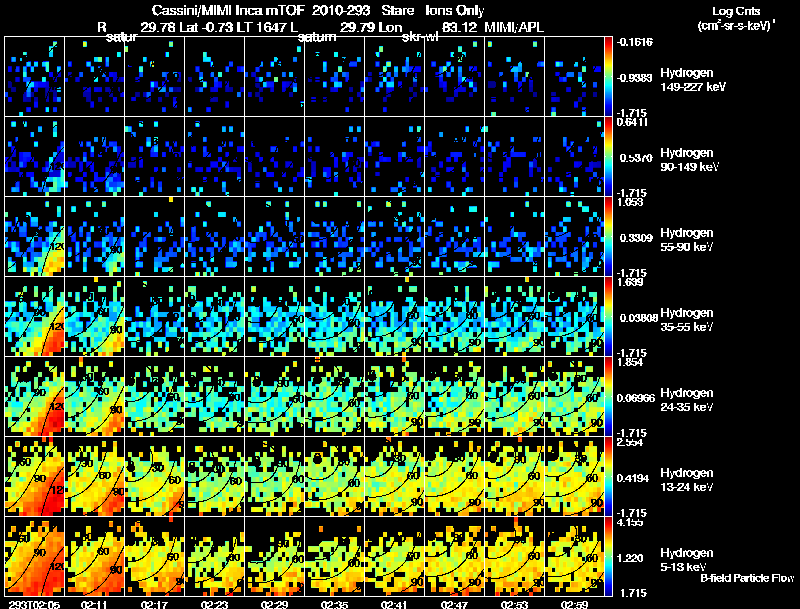Click the '02:41' time label
This screenshot has width=800, height=609.
click(394, 604)
